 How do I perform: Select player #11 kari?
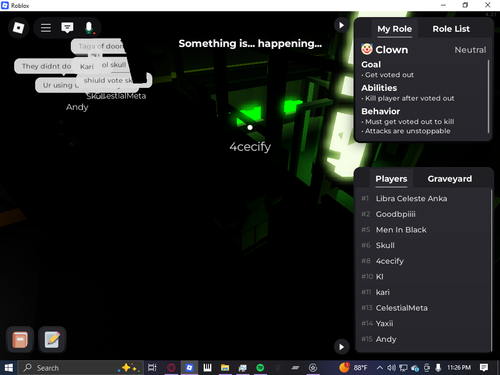coord(423,292)
